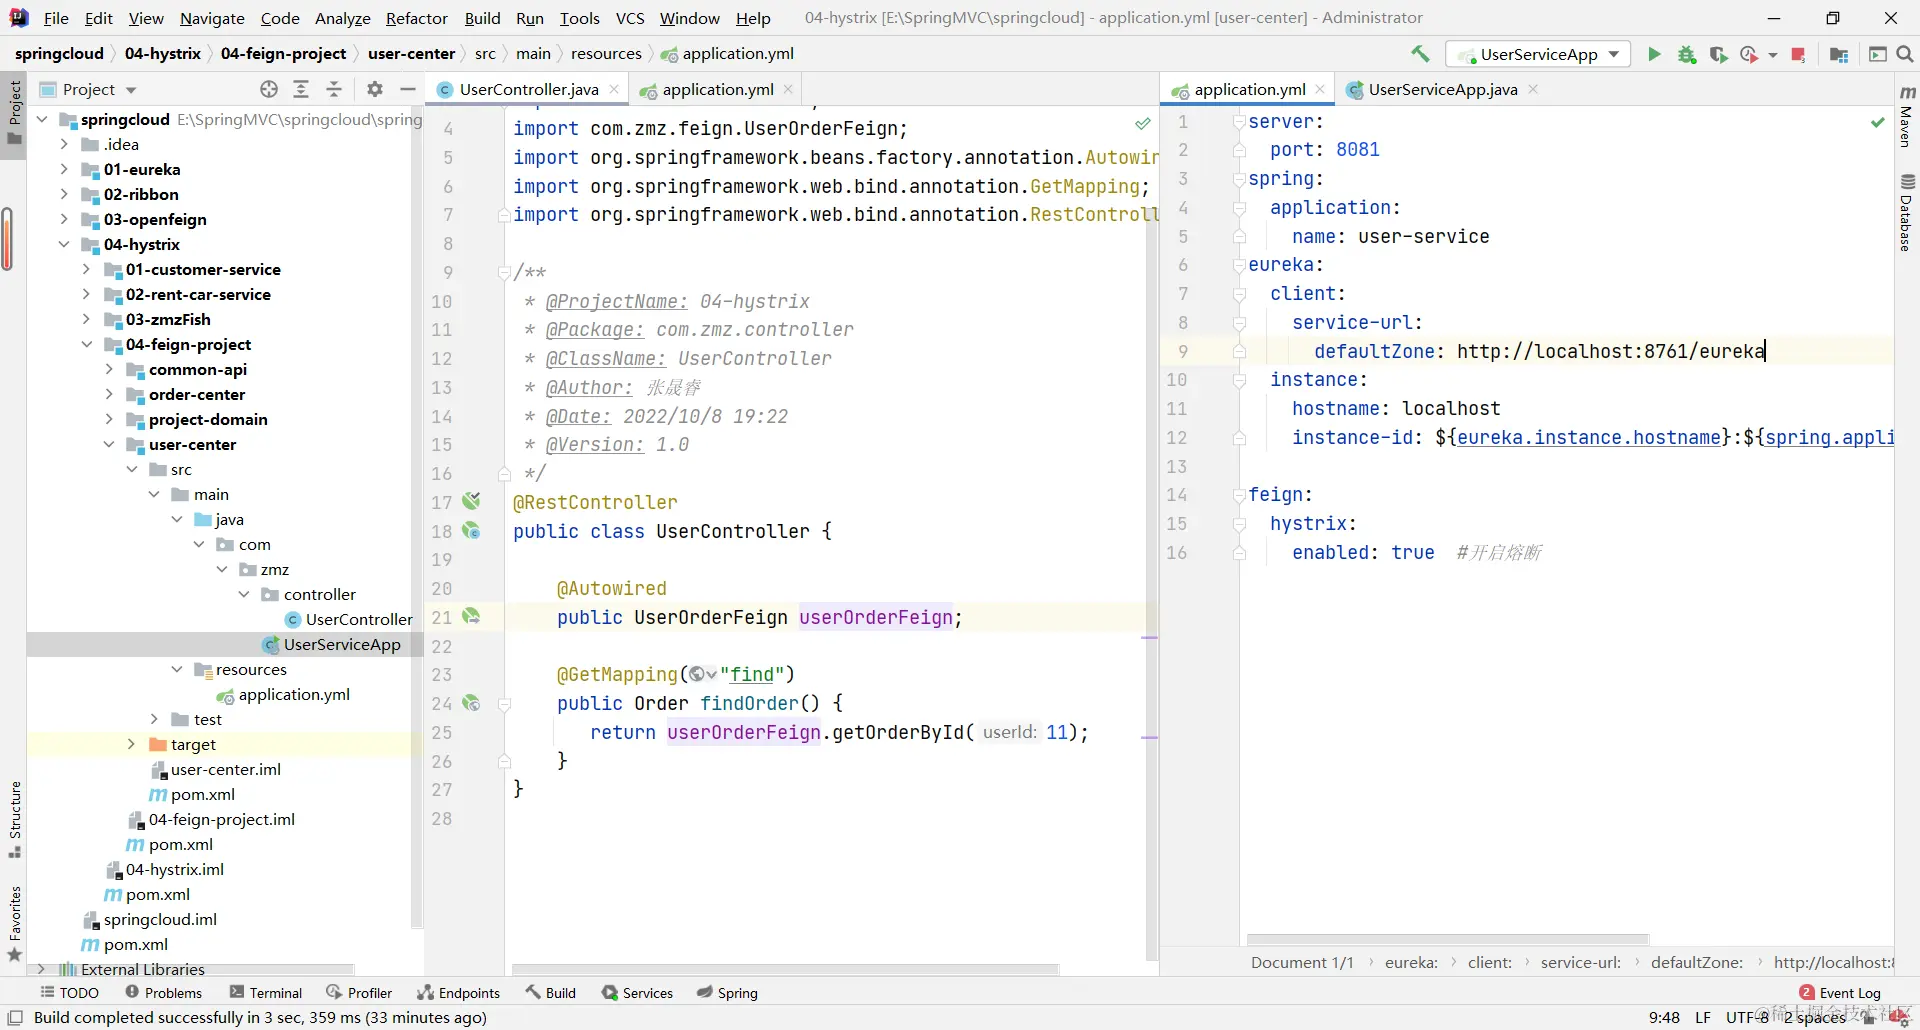The height and width of the screenshot is (1030, 1920).
Task: Select user-center.iml file in tree
Action: tap(225, 769)
